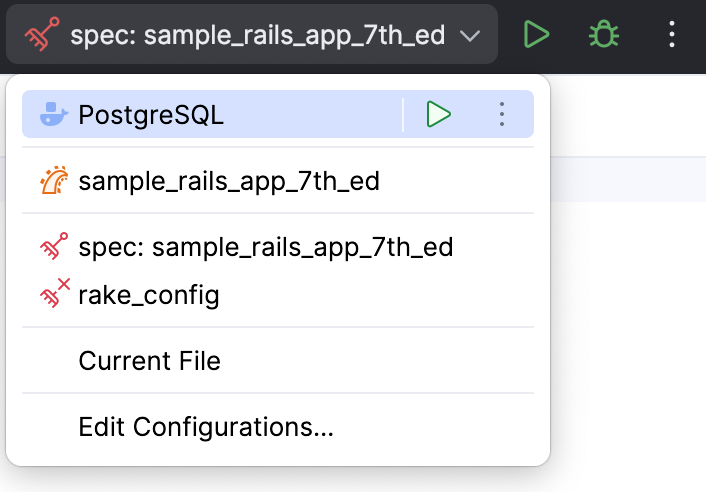Image resolution: width=706 pixels, height=492 pixels.
Task: Pick spec: sample_rails_app_7th_ed in the popup list
Action: coord(265,246)
